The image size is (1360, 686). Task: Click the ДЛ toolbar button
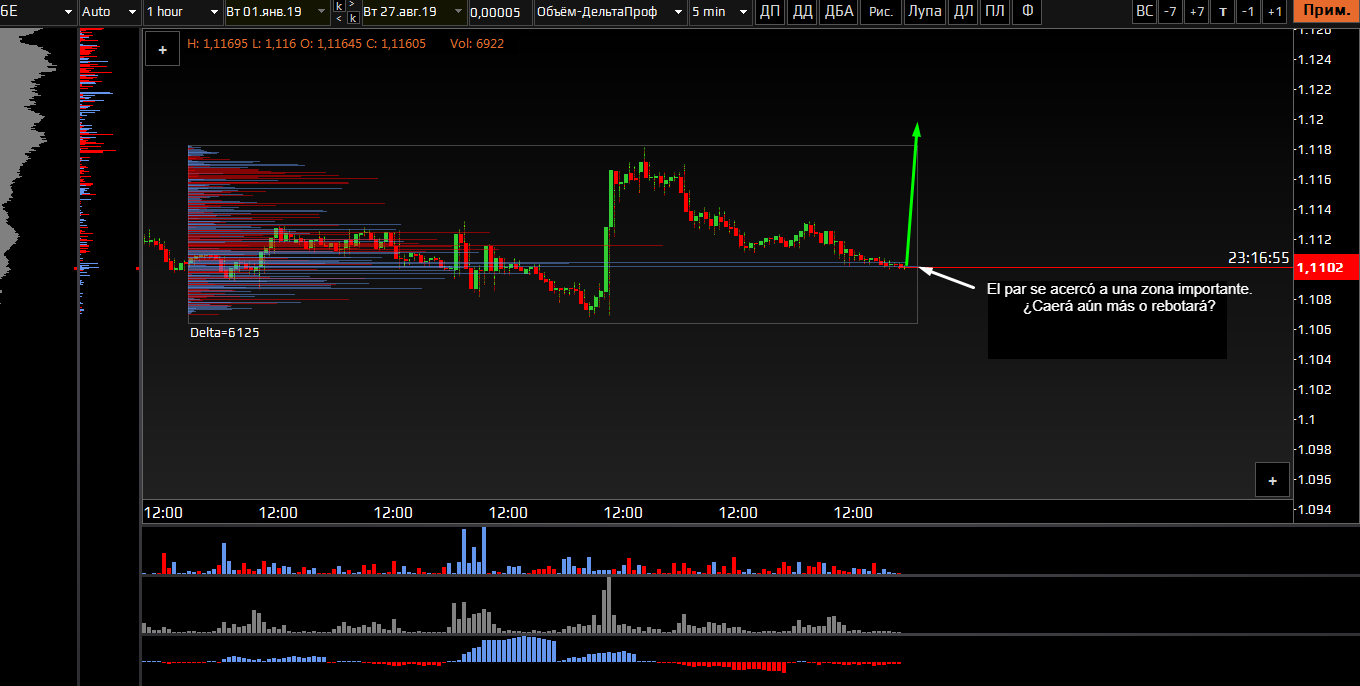click(x=962, y=12)
